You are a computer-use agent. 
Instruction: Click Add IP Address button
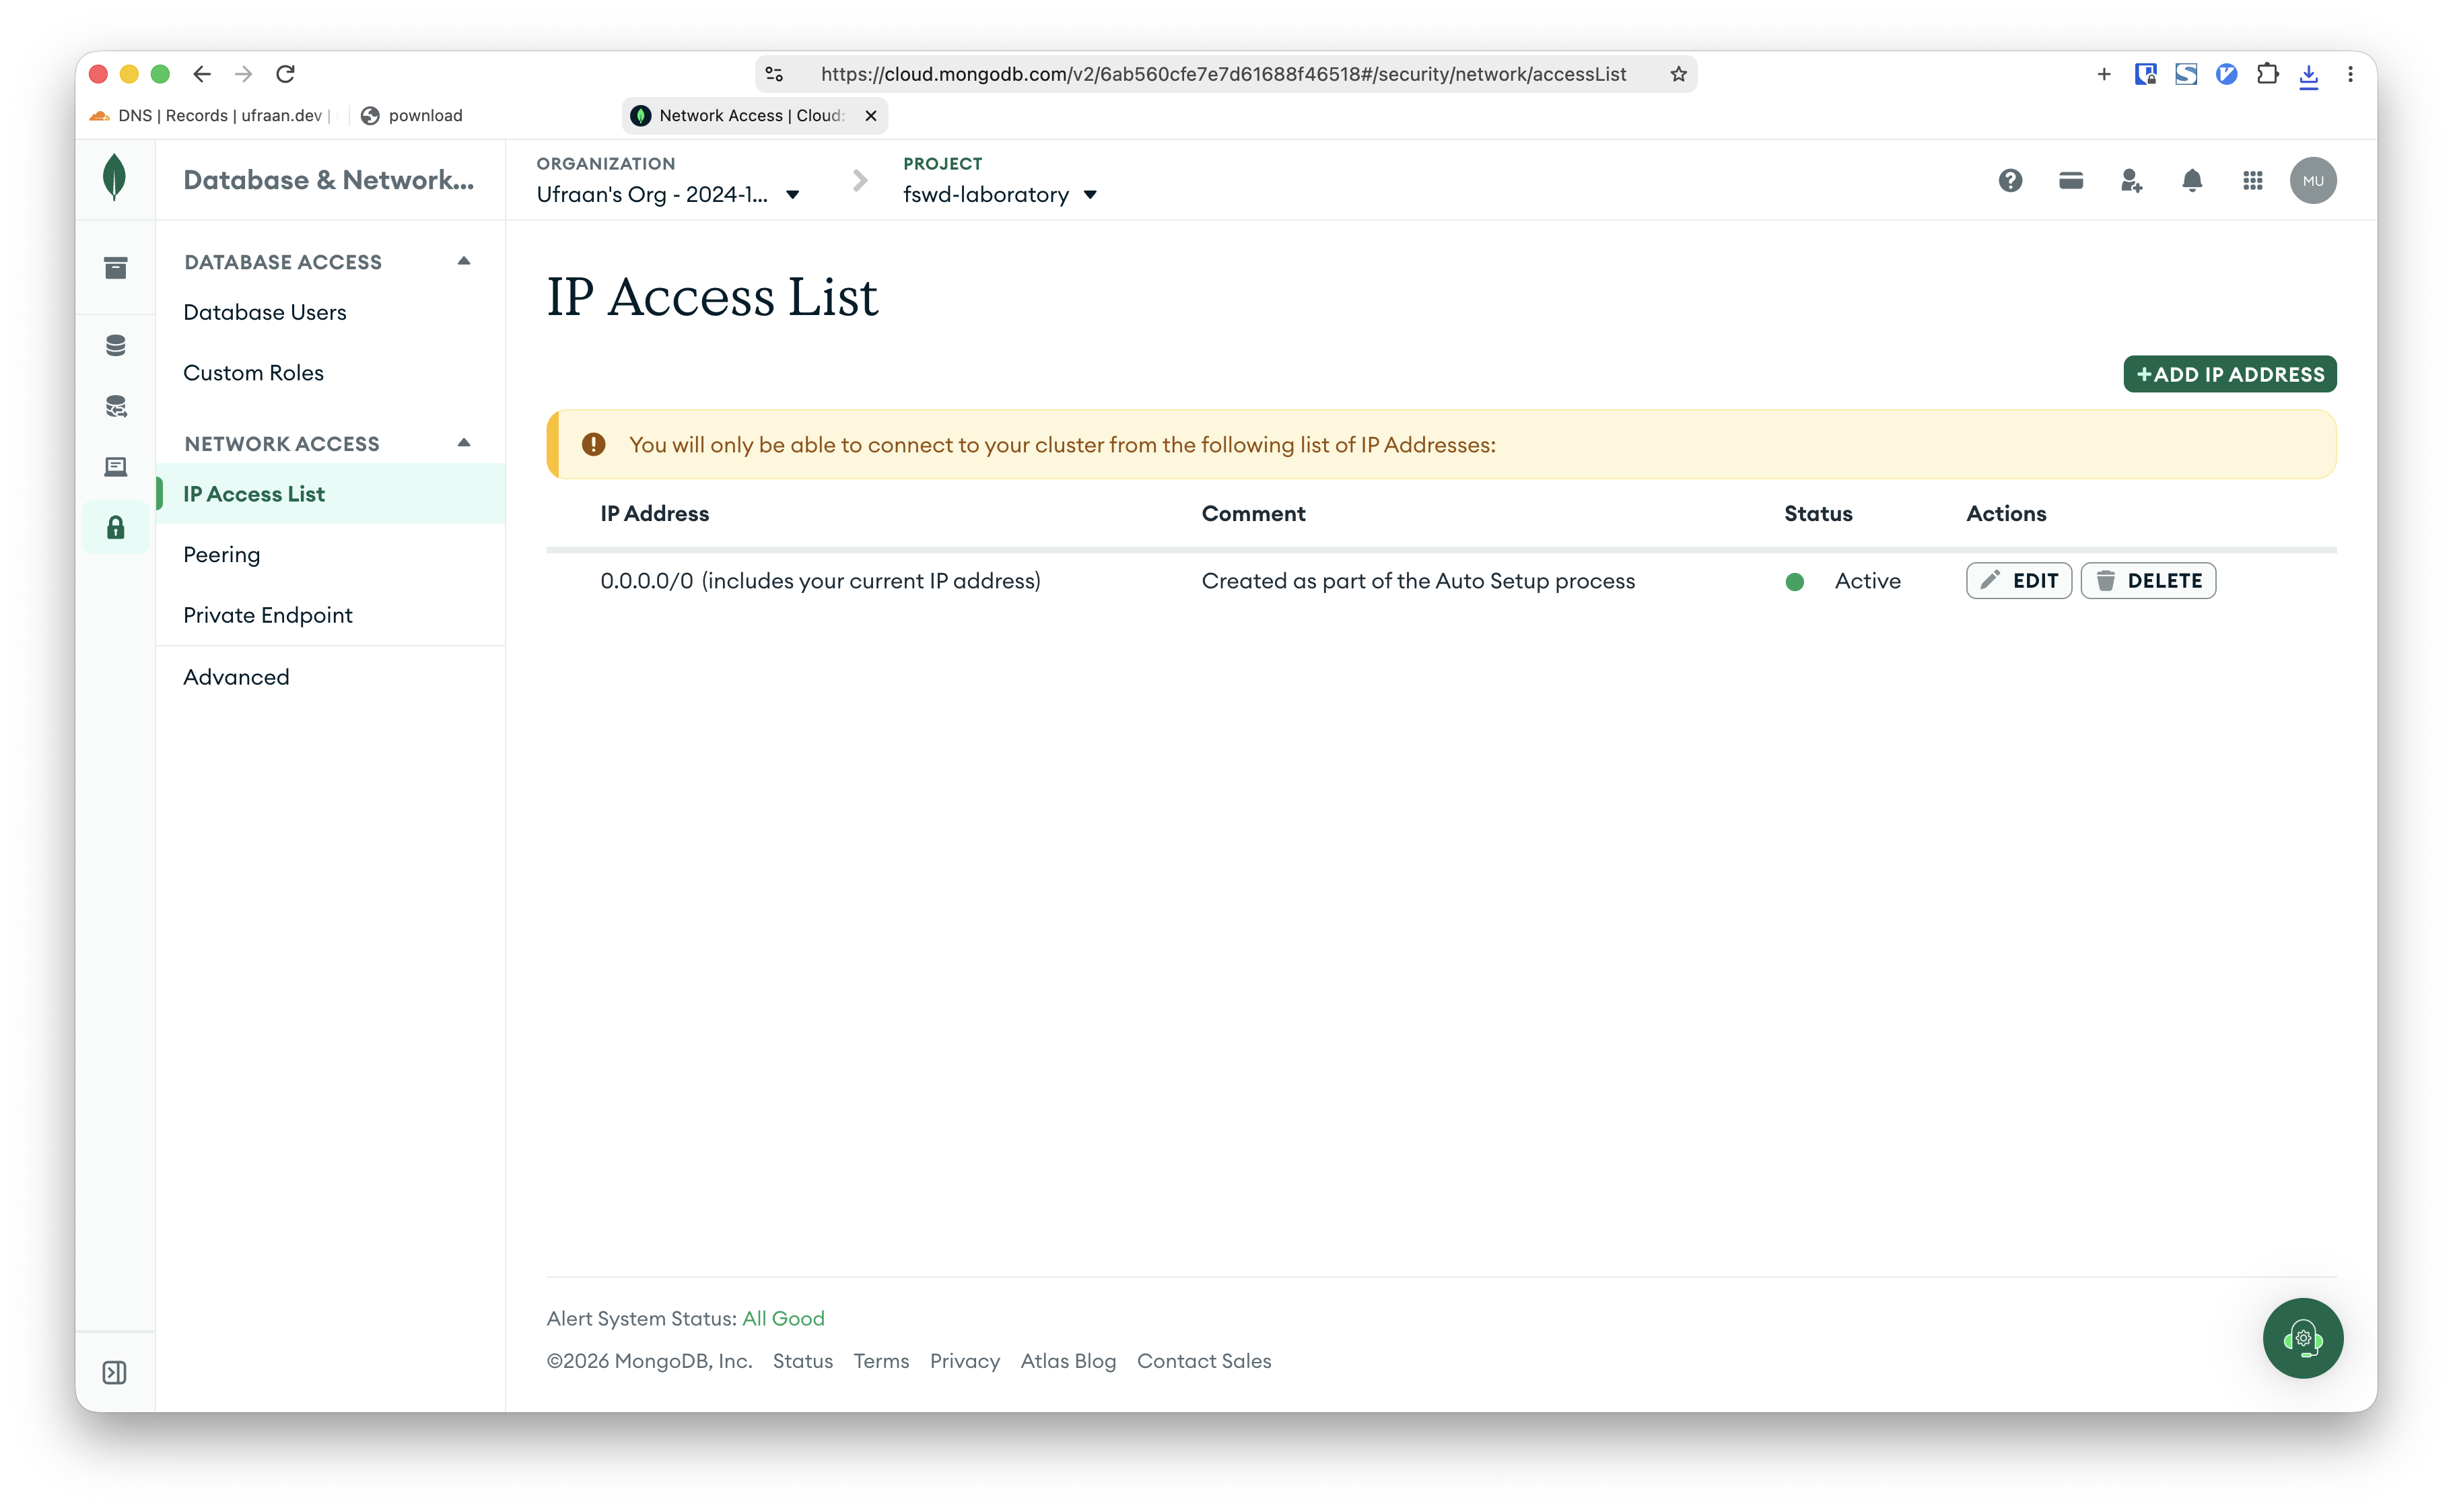pos(2229,374)
